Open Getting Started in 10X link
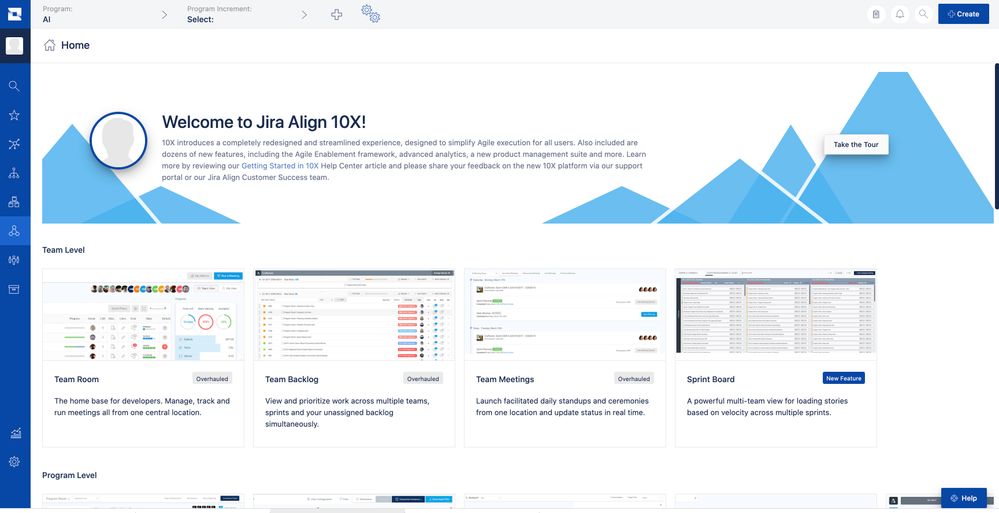This screenshot has width=999, height=513. coord(280,166)
